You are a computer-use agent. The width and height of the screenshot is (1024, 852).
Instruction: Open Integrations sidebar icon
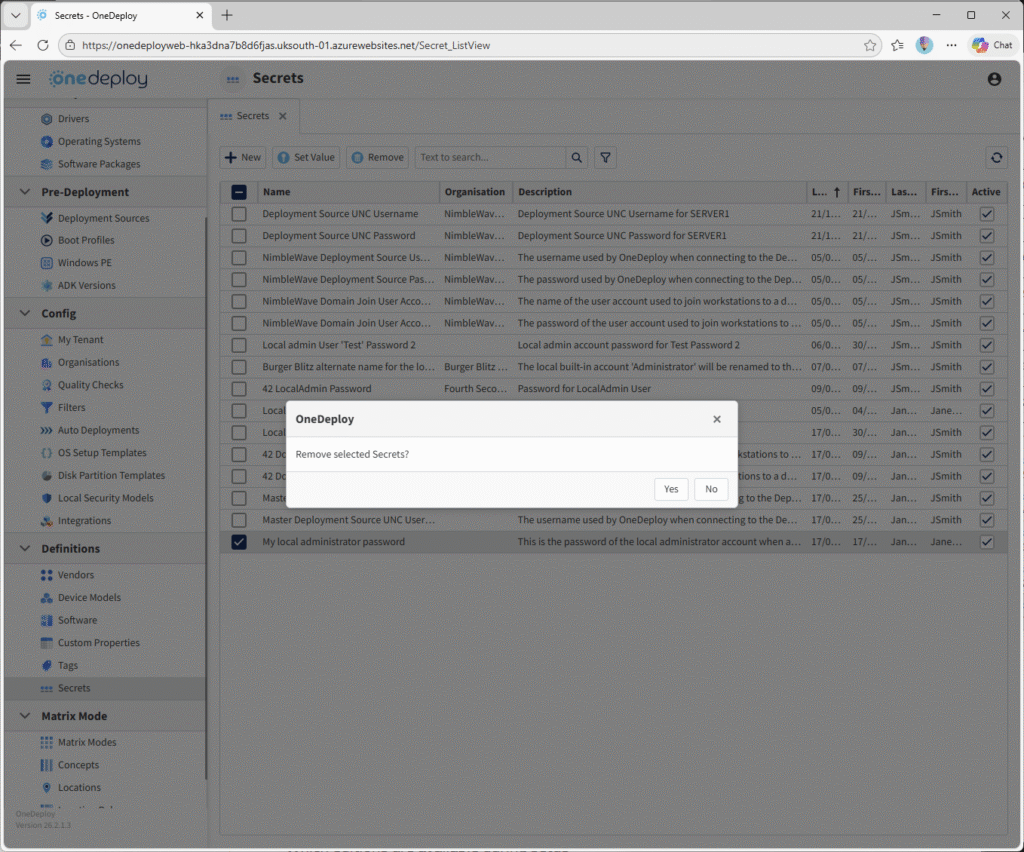pyautogui.click(x=46, y=520)
